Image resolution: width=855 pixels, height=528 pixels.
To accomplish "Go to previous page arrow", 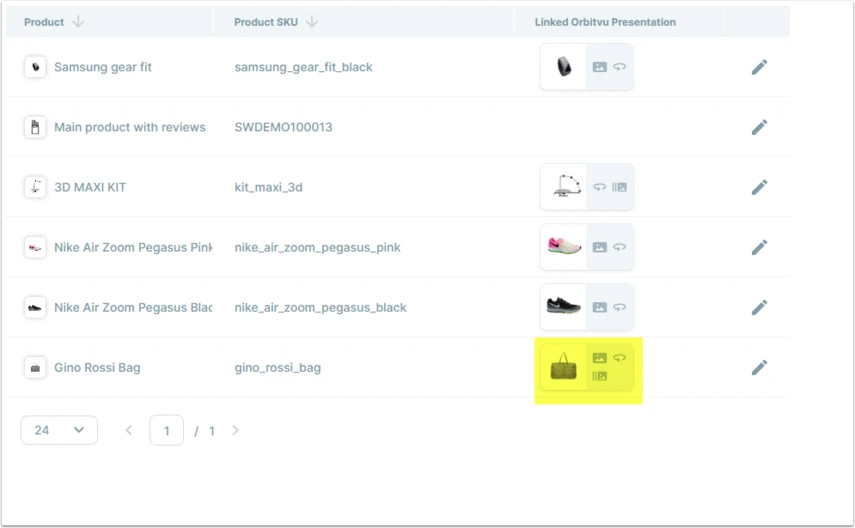I will pyautogui.click(x=129, y=430).
